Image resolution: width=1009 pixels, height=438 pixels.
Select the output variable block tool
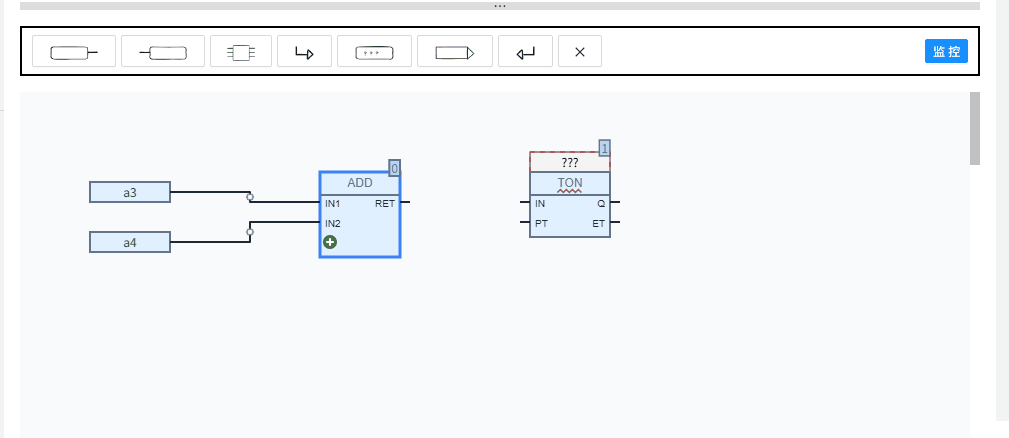point(163,51)
